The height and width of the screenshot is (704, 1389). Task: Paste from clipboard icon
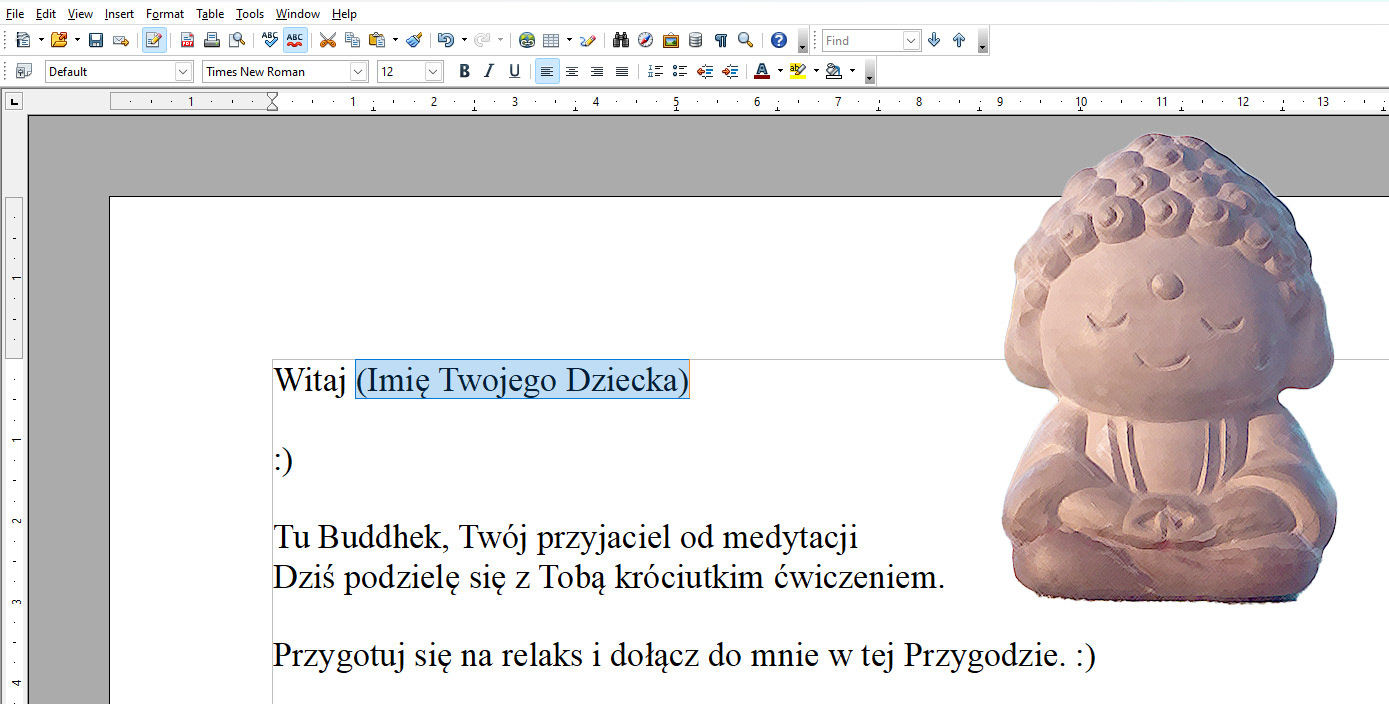pyautogui.click(x=377, y=40)
